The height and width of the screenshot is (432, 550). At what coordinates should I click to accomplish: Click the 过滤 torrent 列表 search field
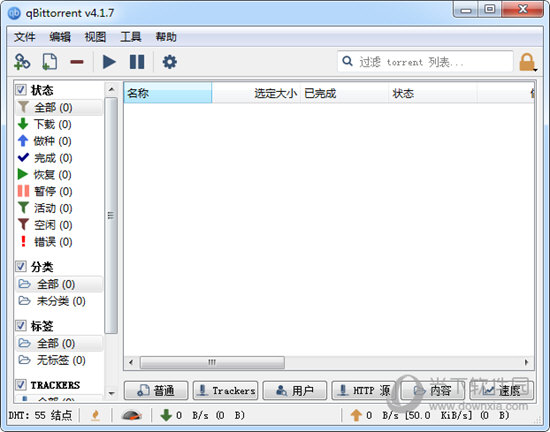point(425,61)
